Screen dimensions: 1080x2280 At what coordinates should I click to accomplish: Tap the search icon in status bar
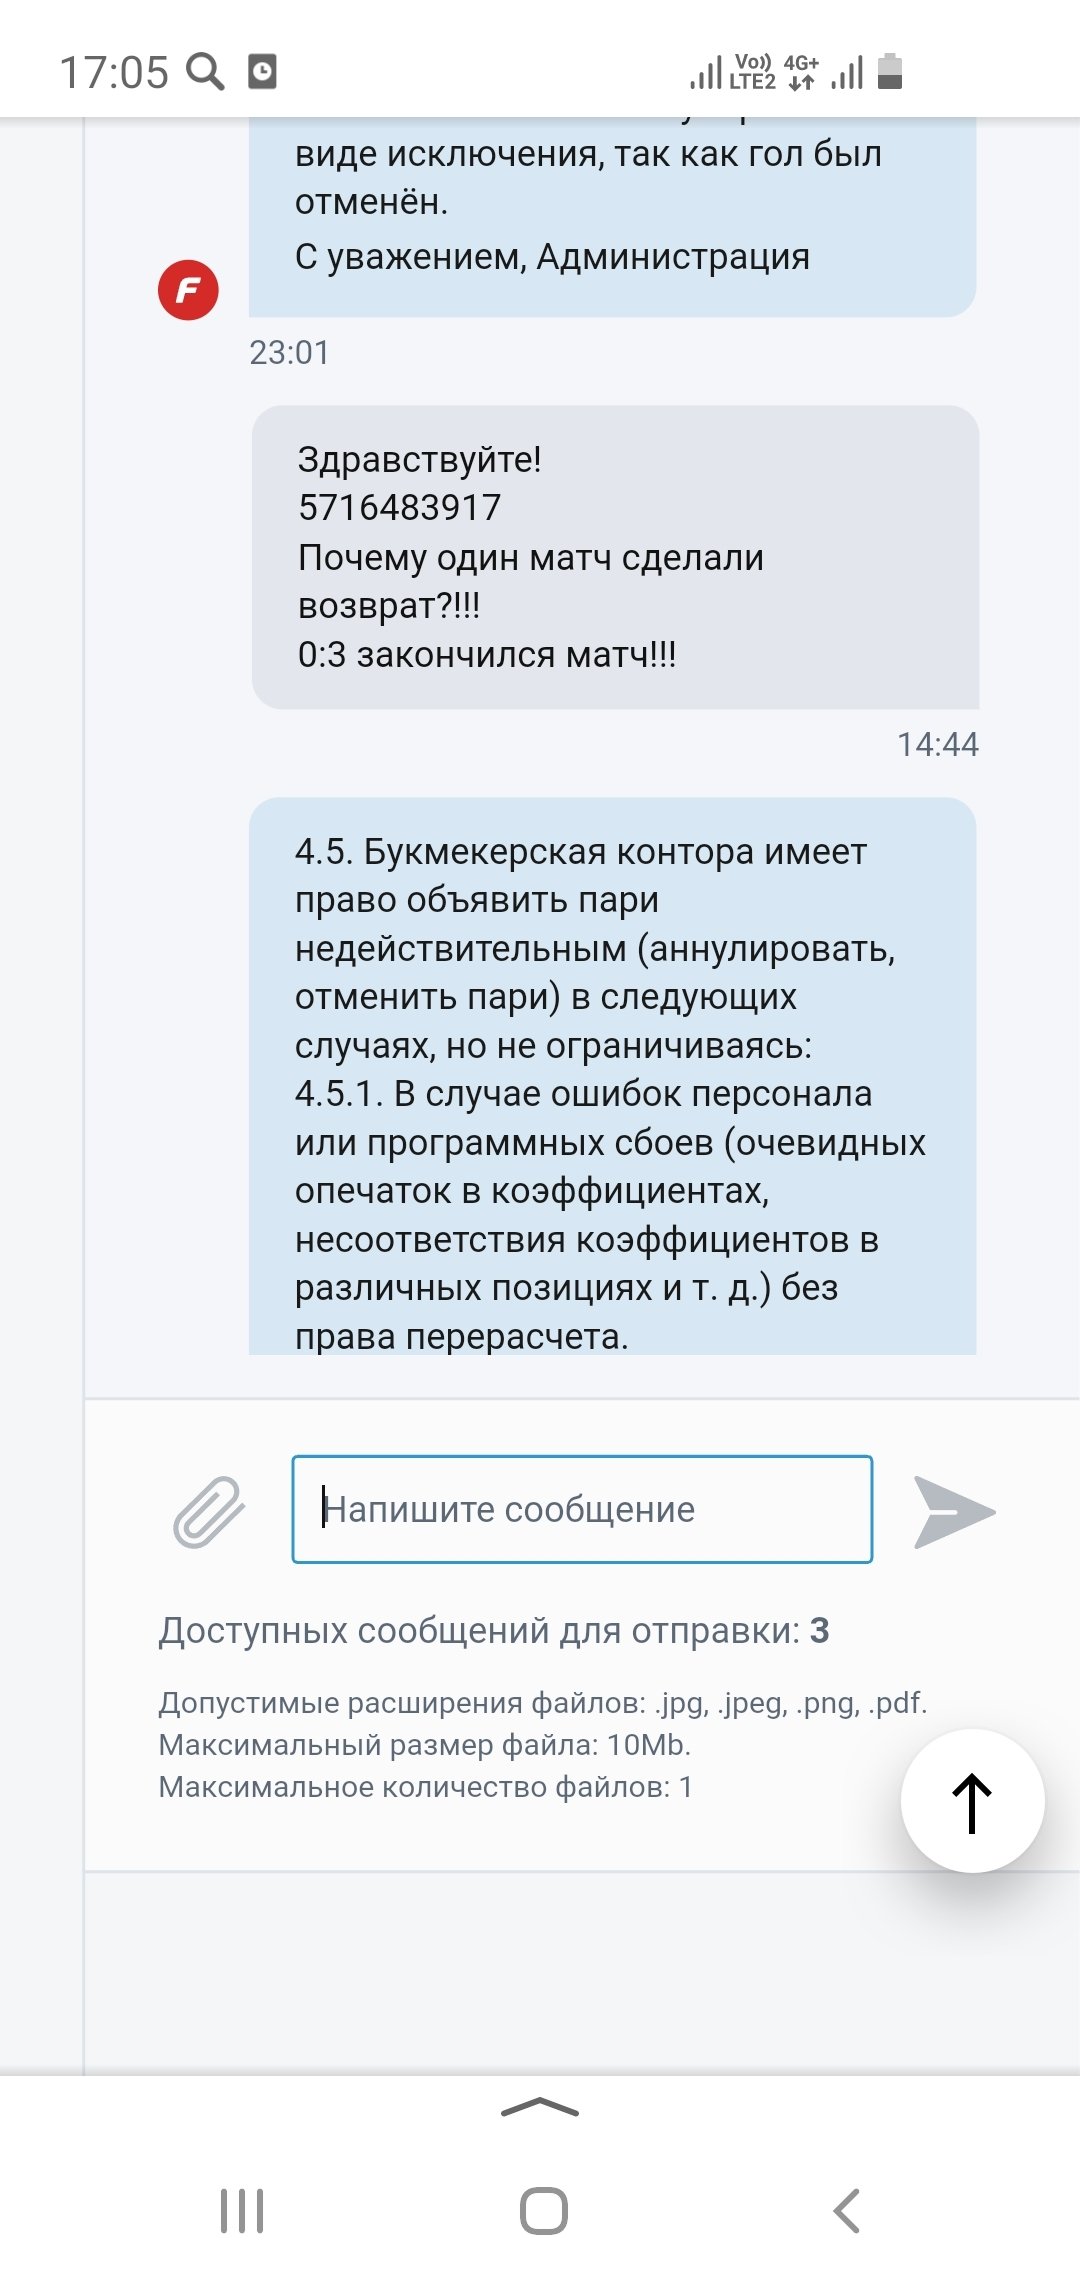(x=206, y=72)
